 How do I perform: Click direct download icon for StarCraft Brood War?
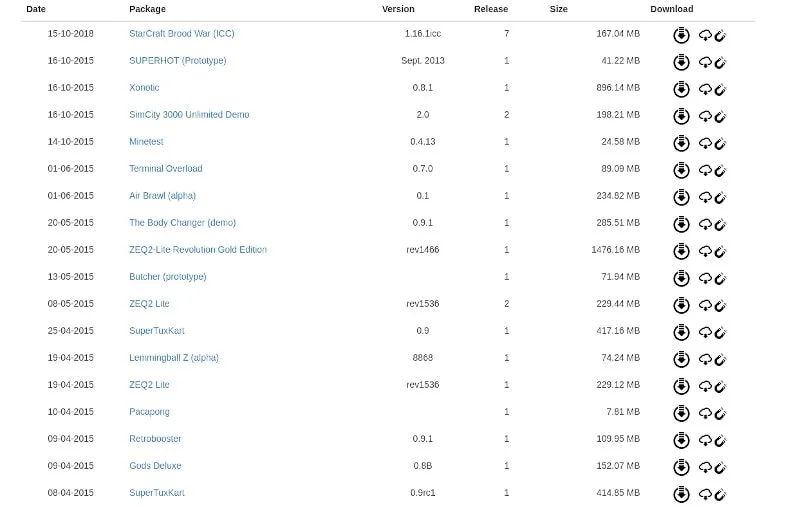pos(681,35)
